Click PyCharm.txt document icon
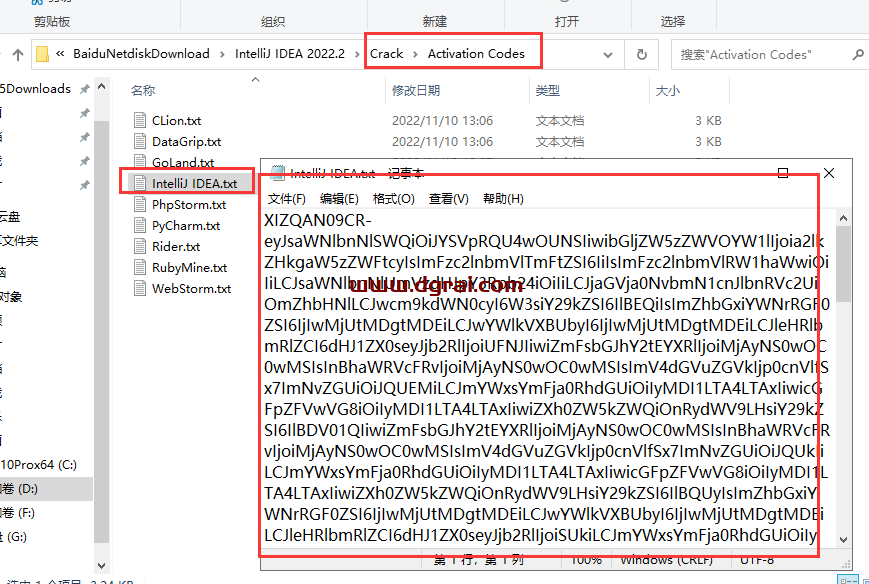The width and height of the screenshot is (869, 584). [140, 225]
